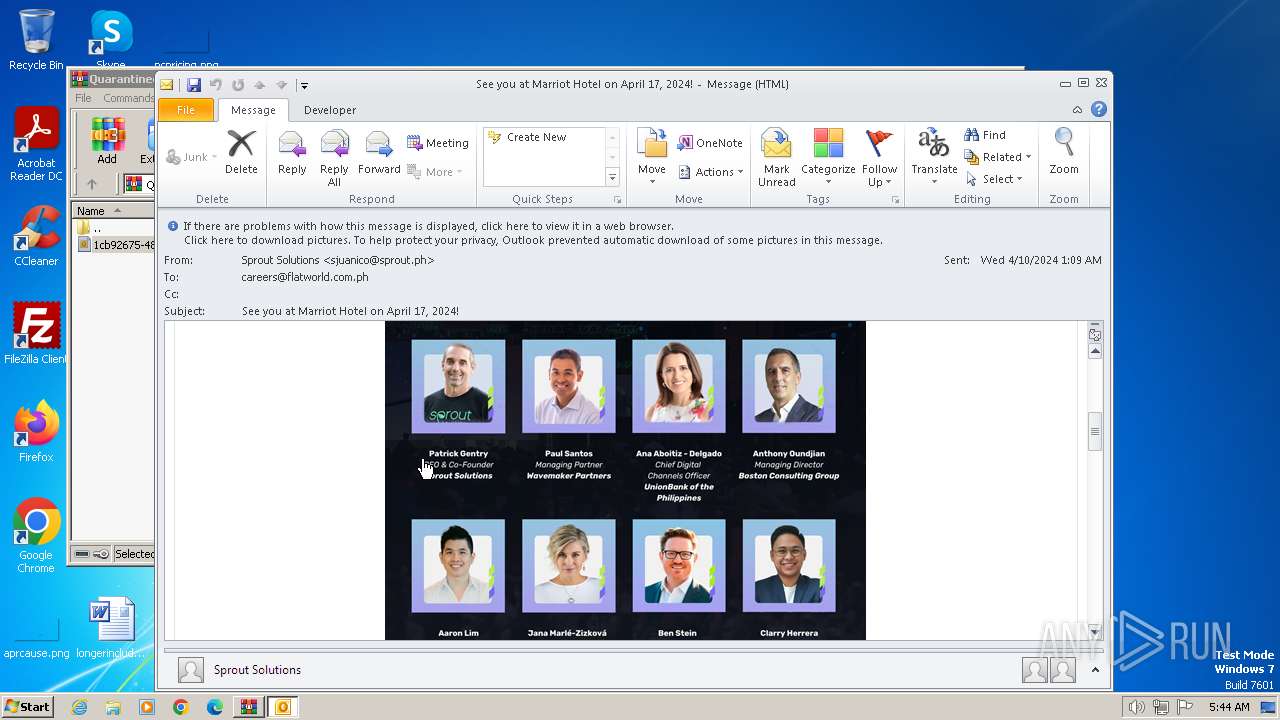Open Junk options dropdown
The height and width of the screenshot is (720, 1280).
(x=191, y=157)
